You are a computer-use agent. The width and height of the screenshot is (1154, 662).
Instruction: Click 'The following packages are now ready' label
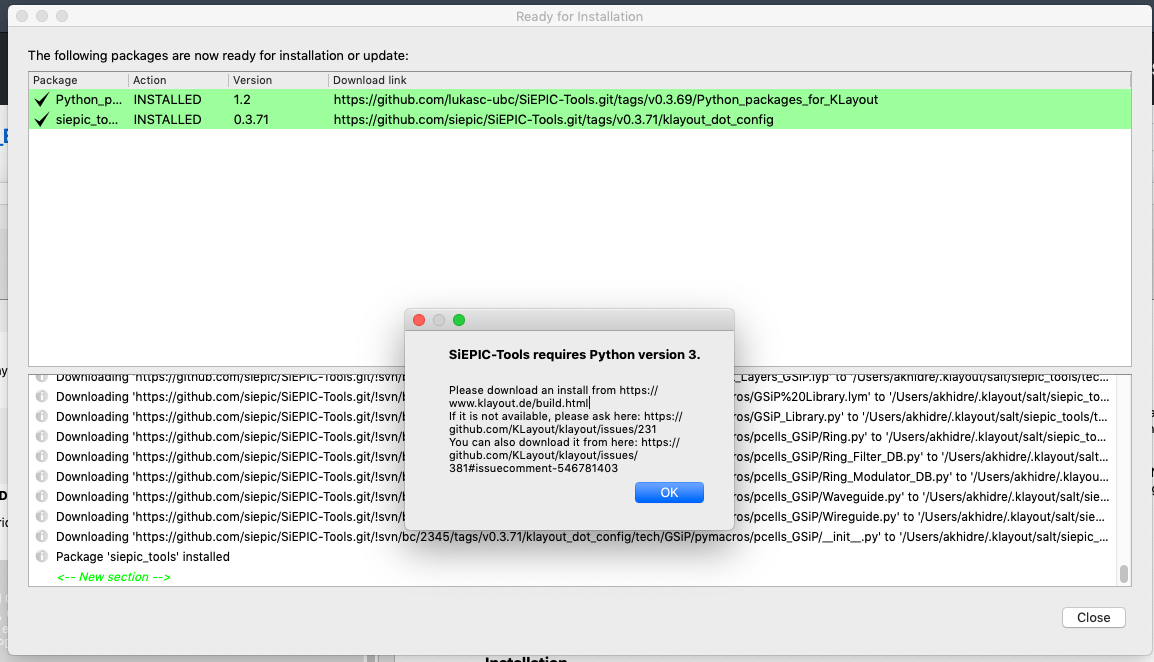tap(218, 55)
